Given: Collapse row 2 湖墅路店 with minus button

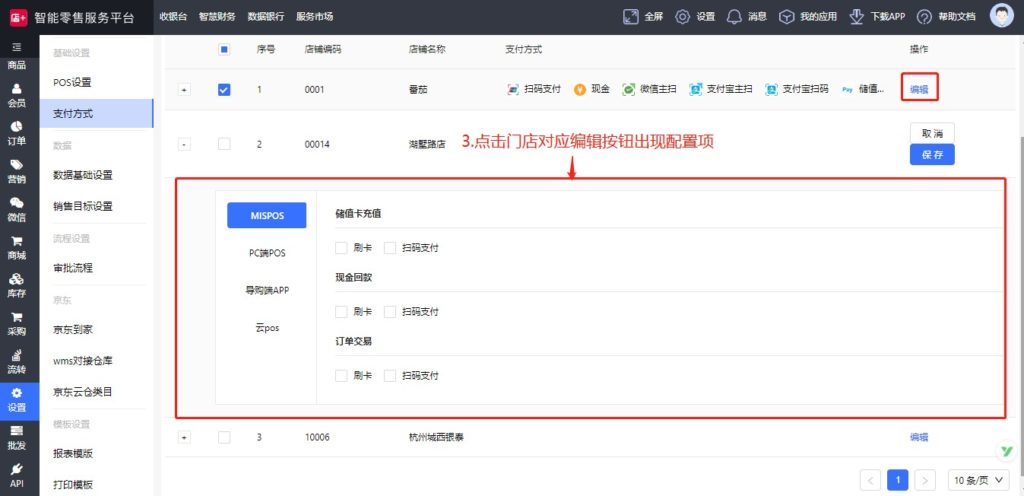Looking at the screenshot, I should [185, 144].
